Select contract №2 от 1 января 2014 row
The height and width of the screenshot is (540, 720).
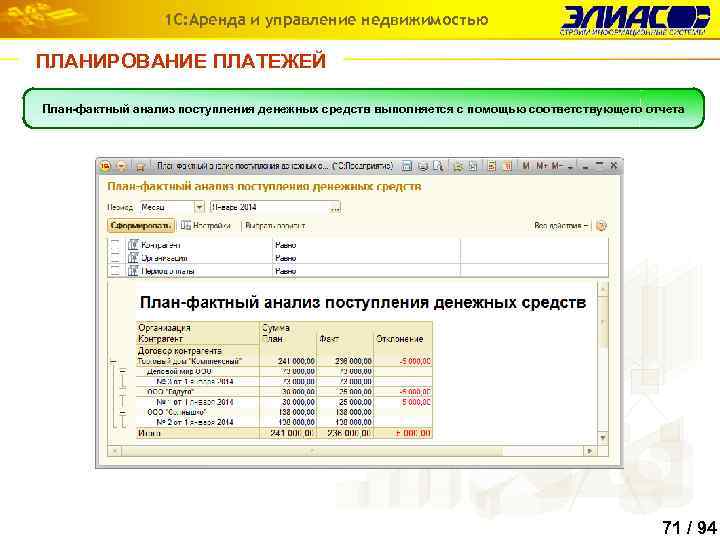(195, 422)
